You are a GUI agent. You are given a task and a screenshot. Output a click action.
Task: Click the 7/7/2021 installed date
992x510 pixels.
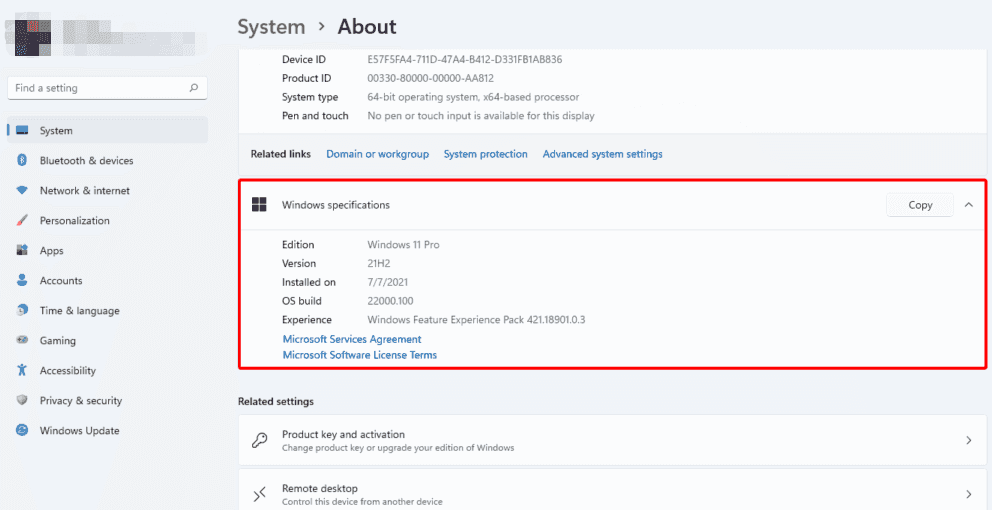point(388,282)
